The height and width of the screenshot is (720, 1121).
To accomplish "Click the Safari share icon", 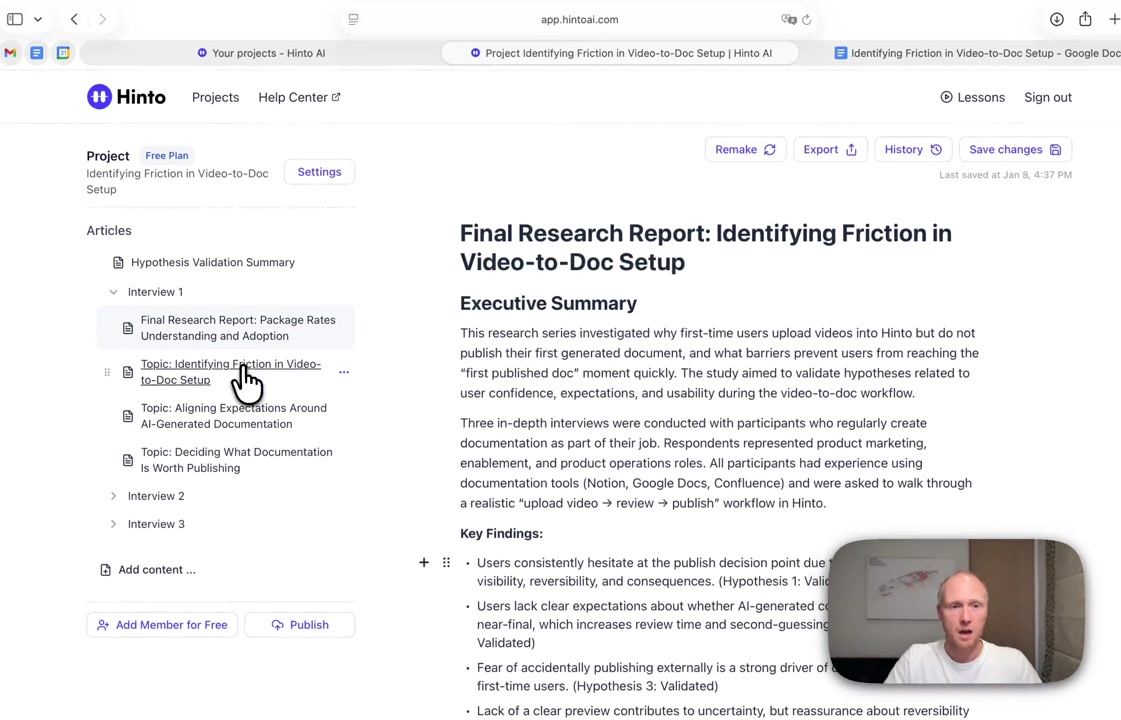I will click(1085, 19).
